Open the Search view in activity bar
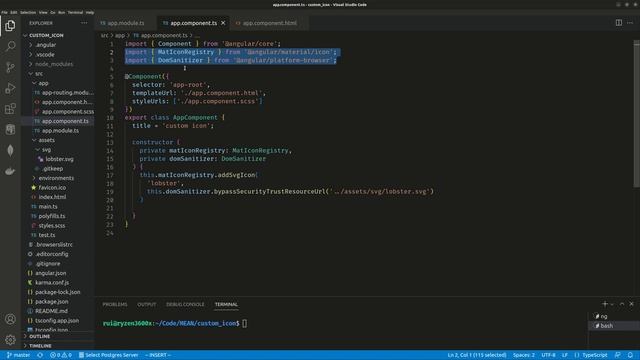 coord(10,46)
